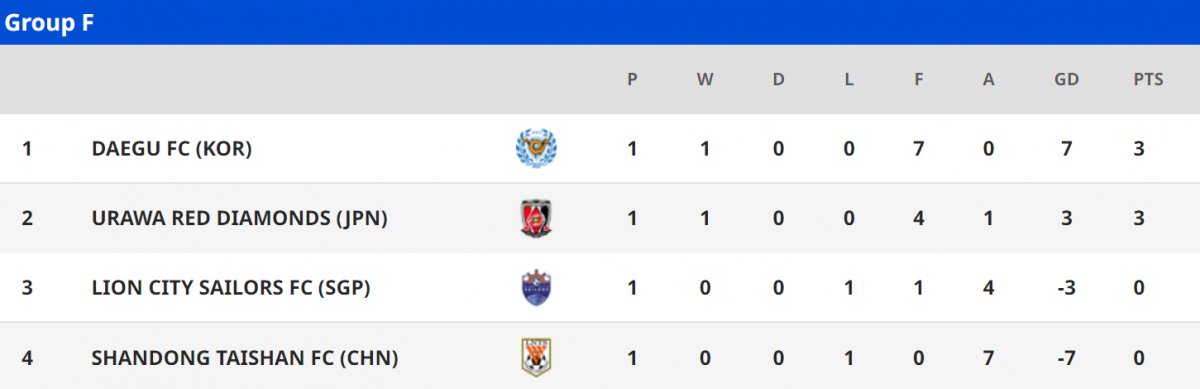Viewport: 1200px width, 389px height.
Task: Click the L (losses) column header
Action: click(849, 80)
